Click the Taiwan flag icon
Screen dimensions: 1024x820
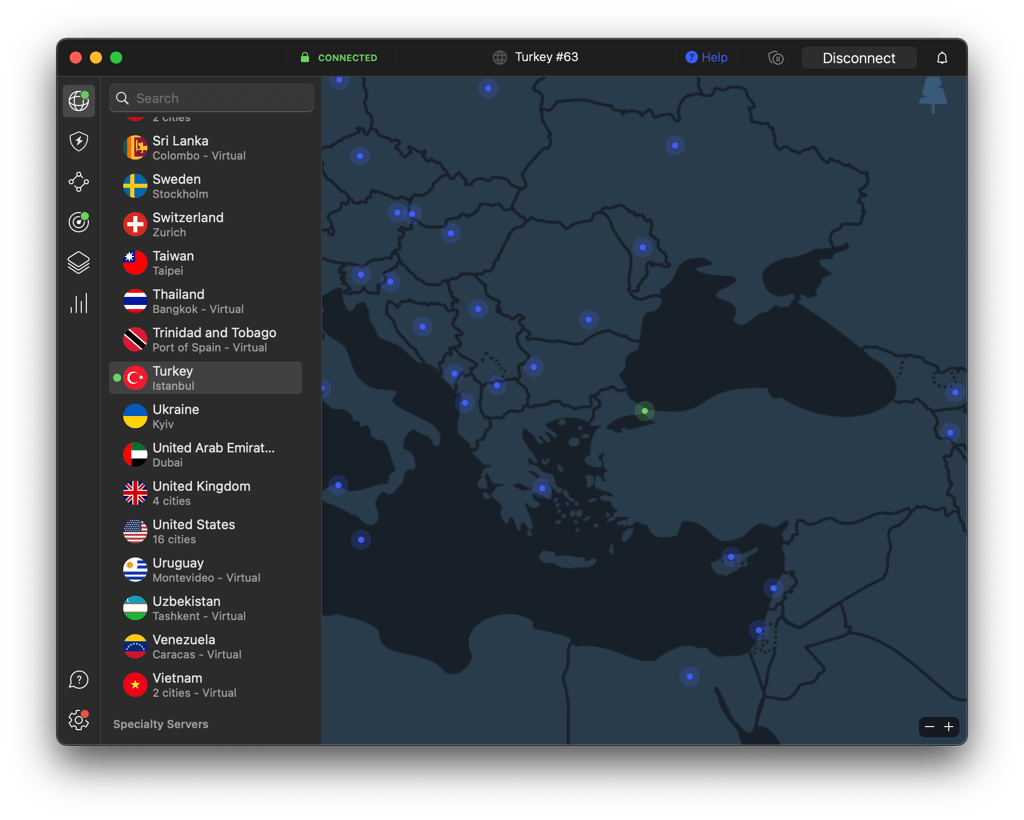tap(135, 262)
